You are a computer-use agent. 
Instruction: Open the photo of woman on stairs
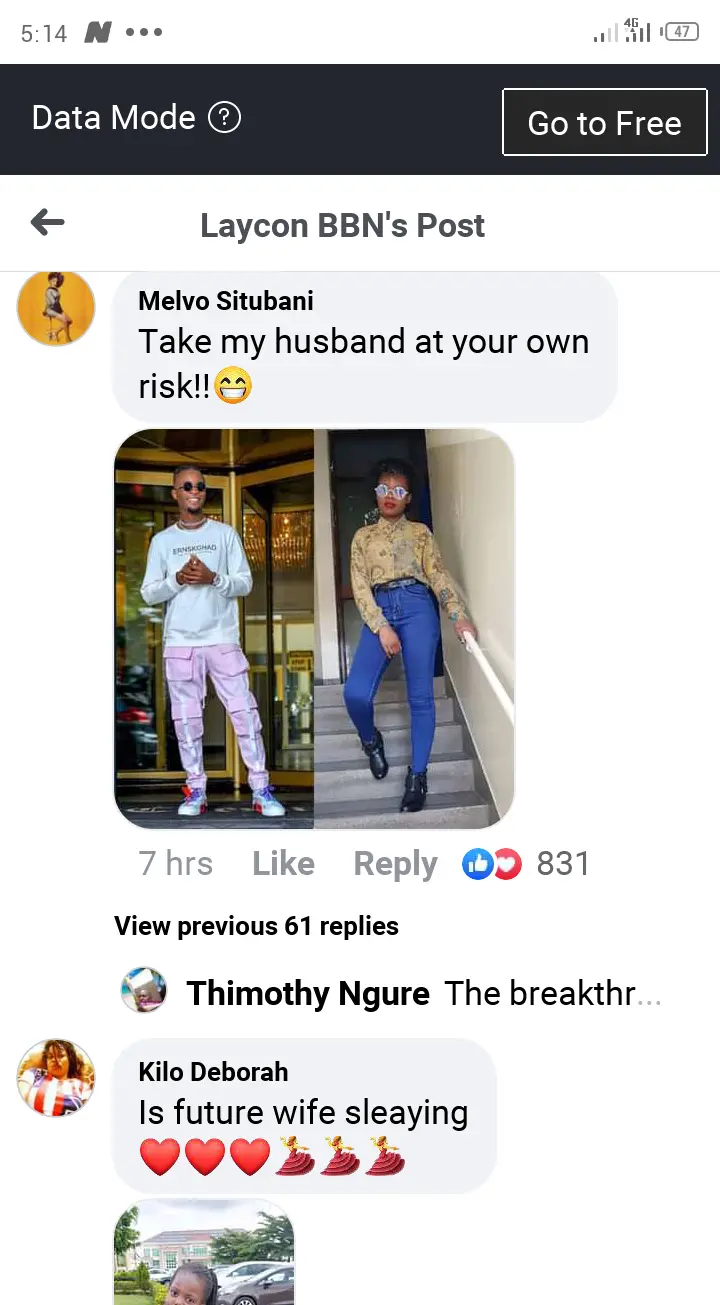(x=414, y=629)
